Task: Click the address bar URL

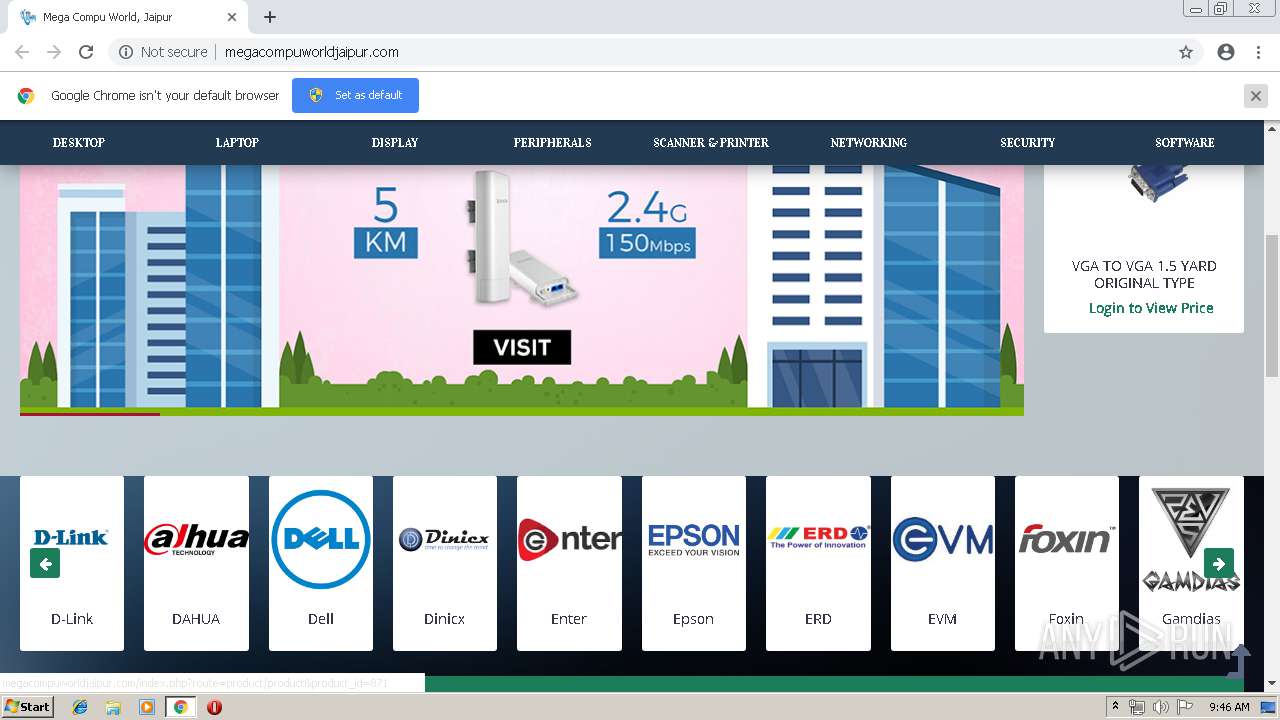Action: tap(312, 52)
